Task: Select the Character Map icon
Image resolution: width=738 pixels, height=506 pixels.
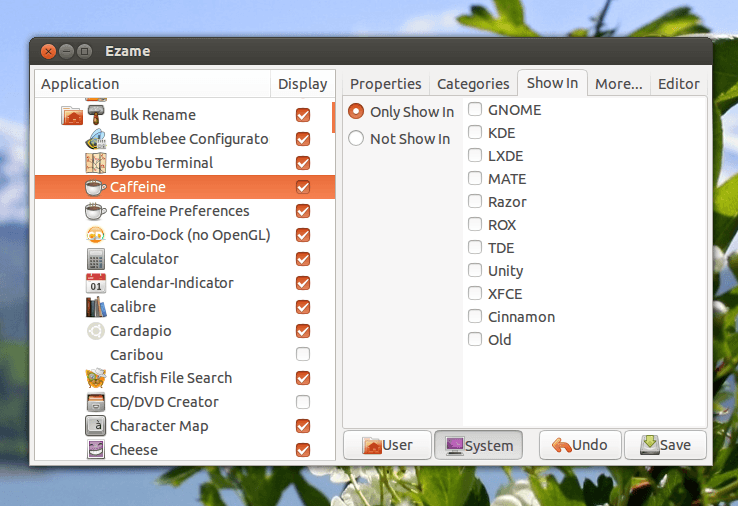Action: pyautogui.click(x=96, y=426)
